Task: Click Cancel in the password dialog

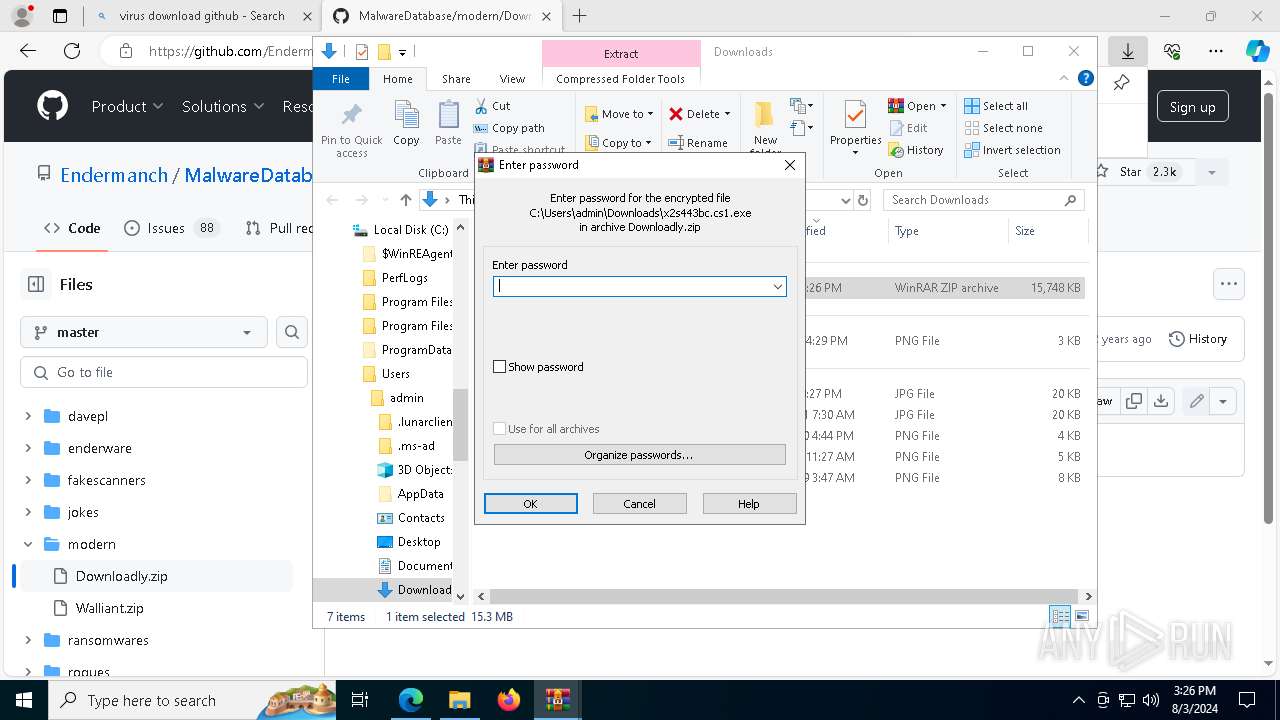Action: point(640,504)
